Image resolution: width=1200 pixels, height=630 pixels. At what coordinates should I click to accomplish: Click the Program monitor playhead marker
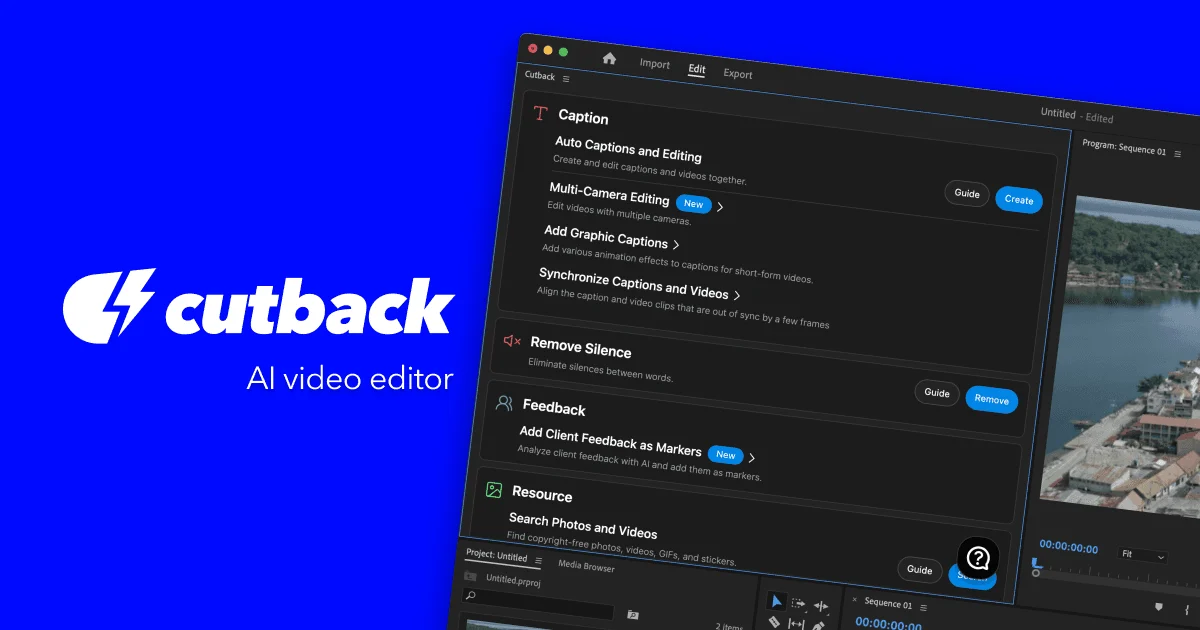click(x=1036, y=568)
